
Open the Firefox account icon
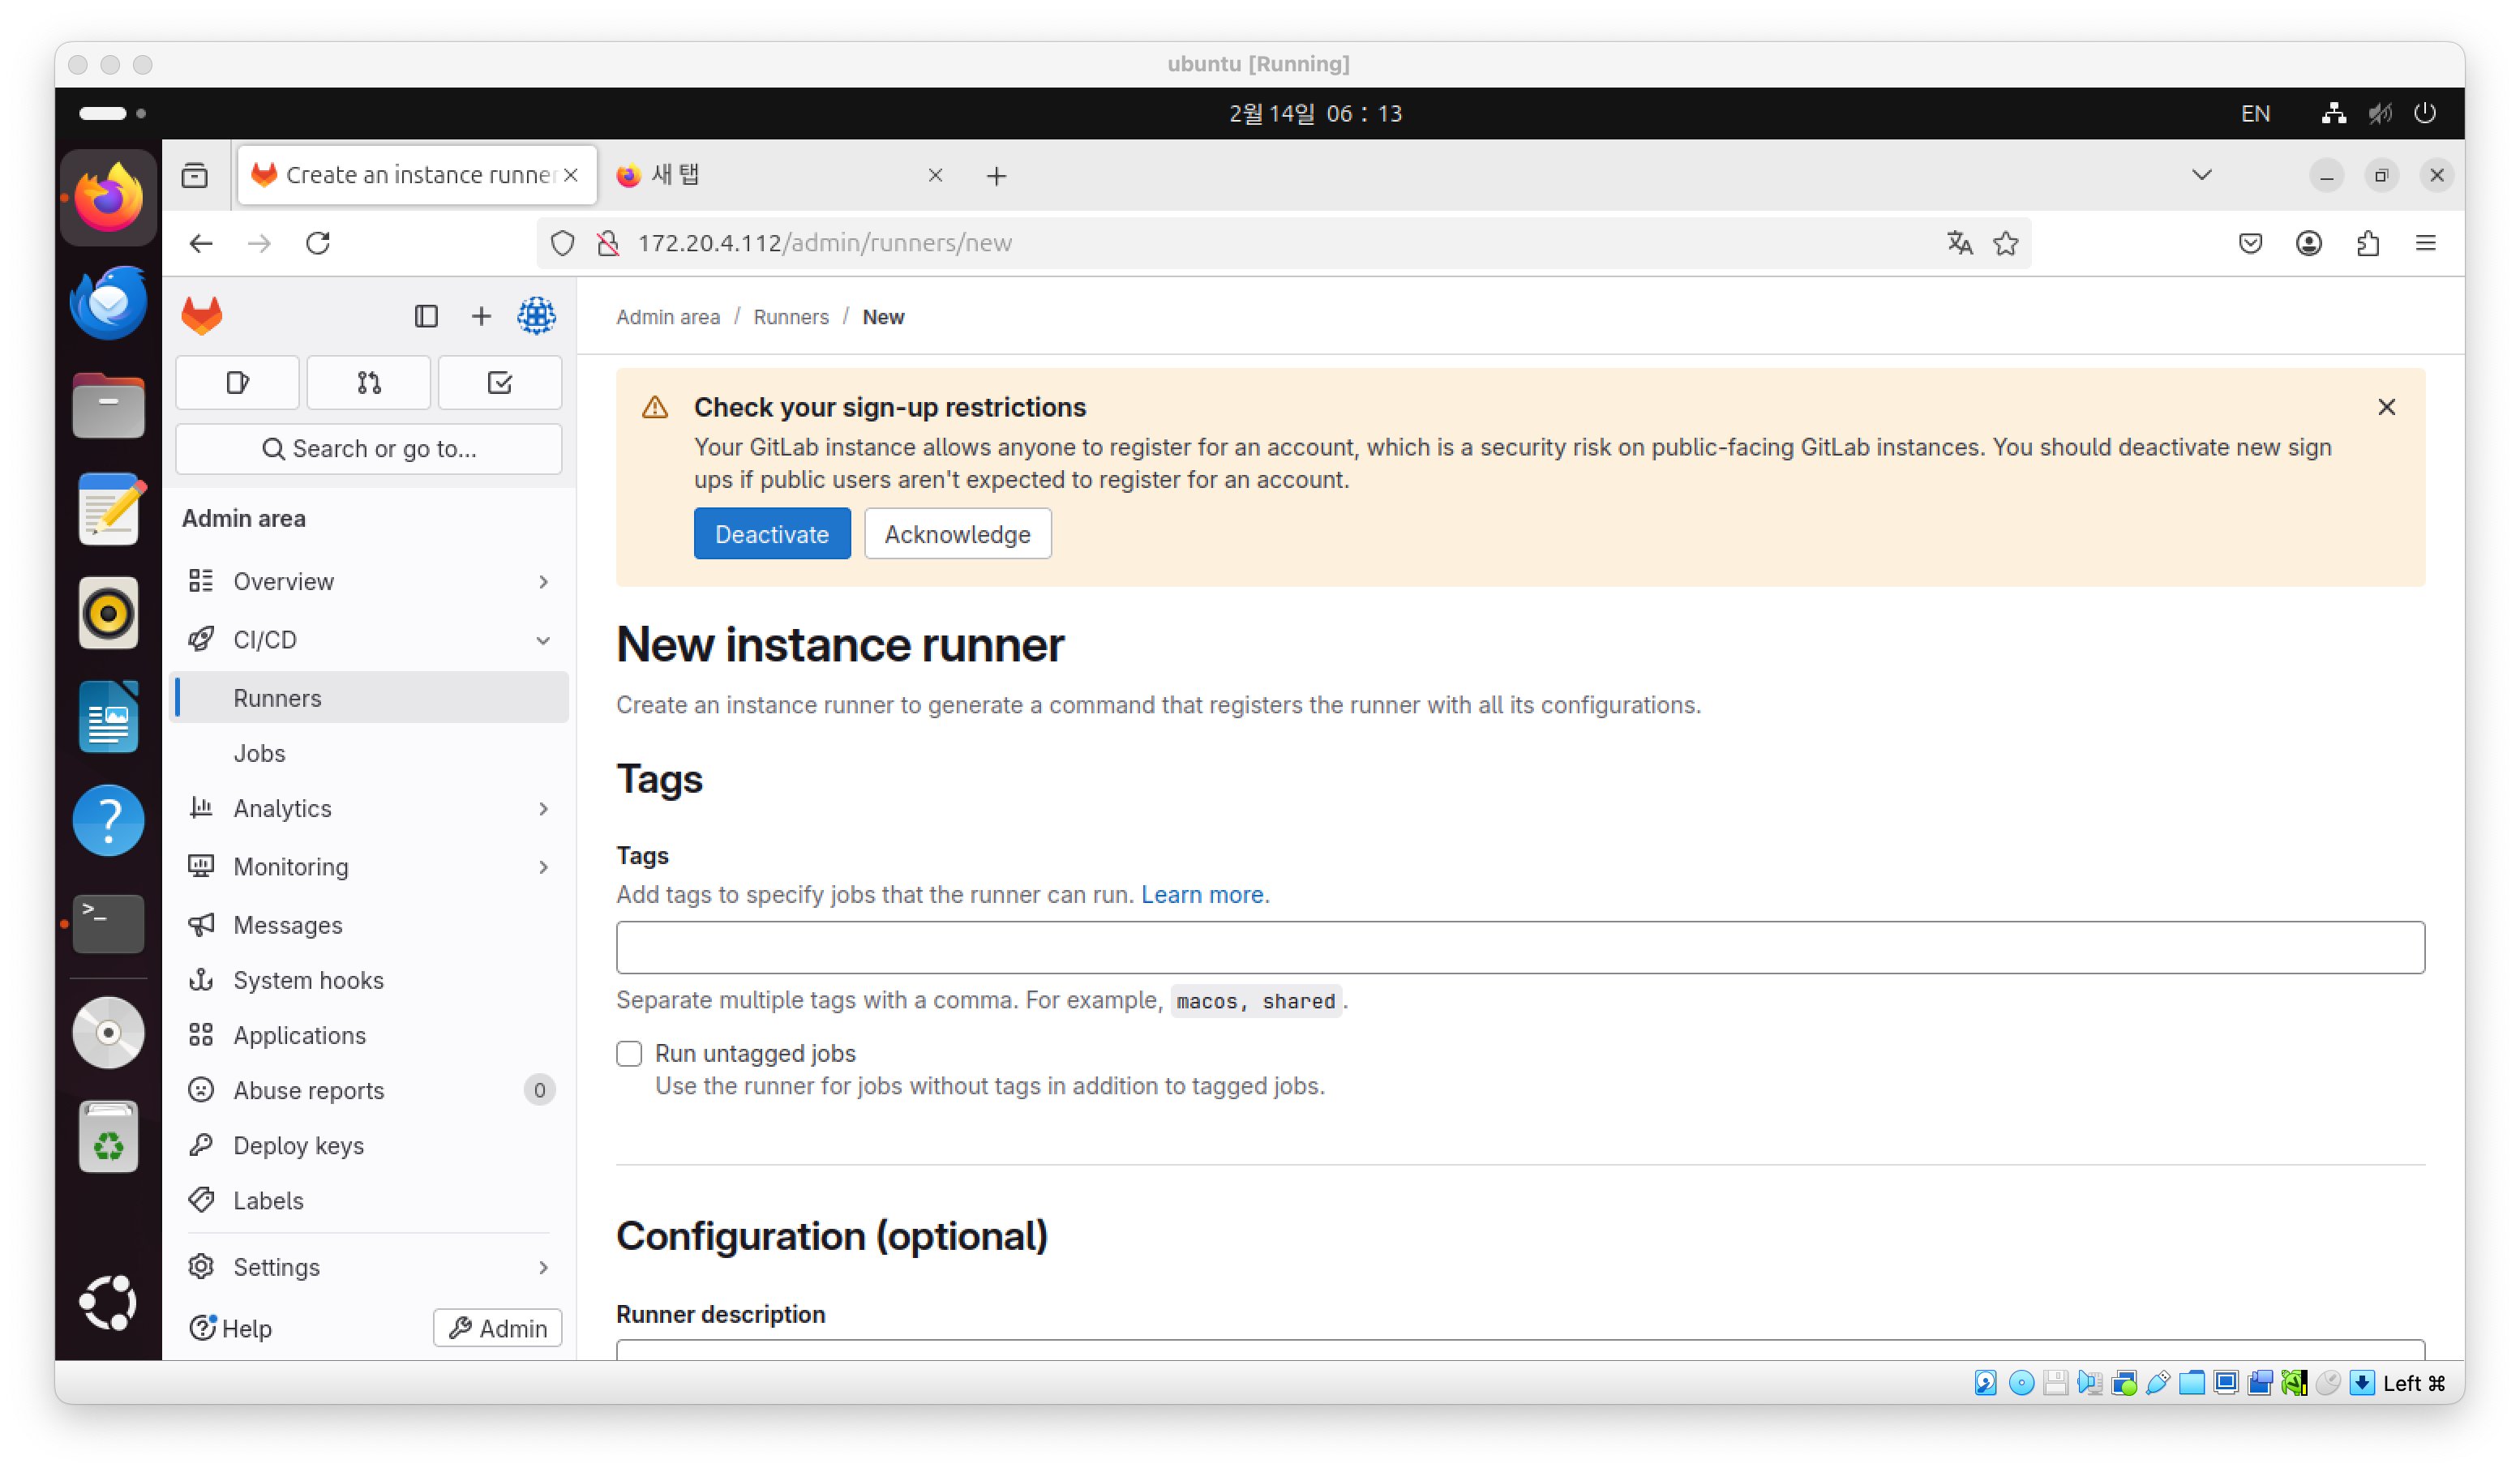coord(2309,243)
